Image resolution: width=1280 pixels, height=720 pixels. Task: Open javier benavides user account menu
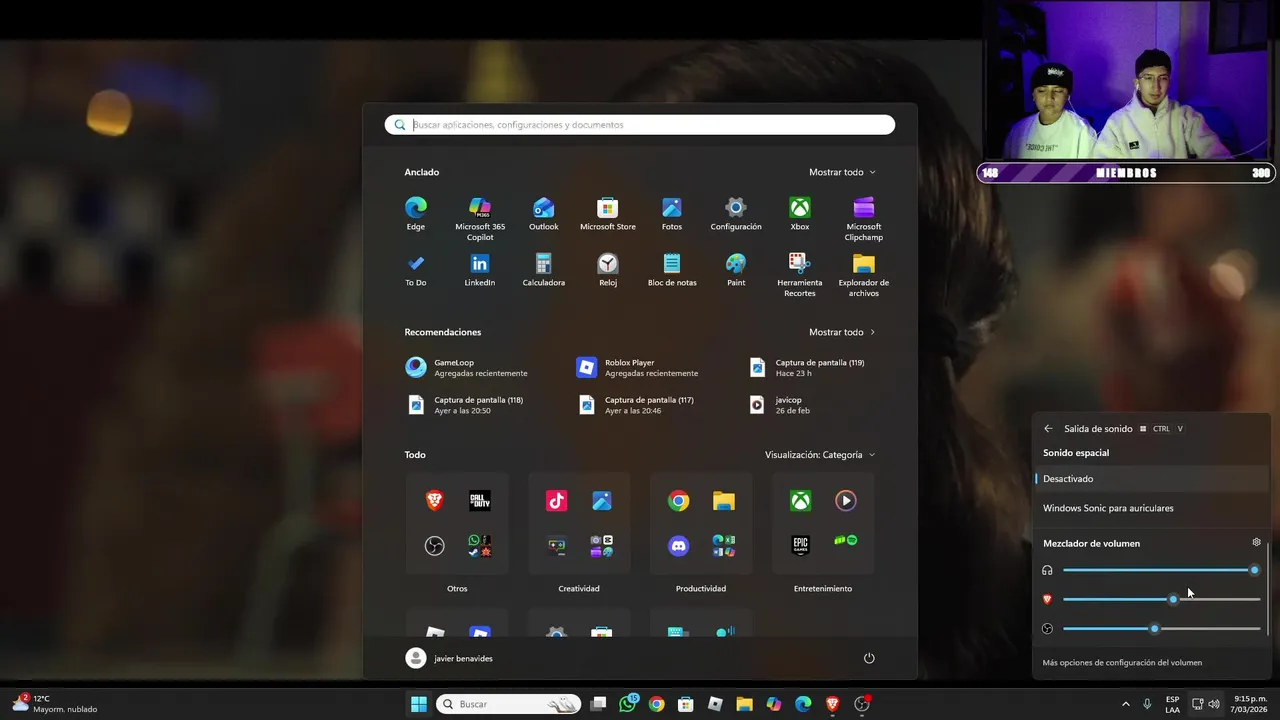point(449,658)
